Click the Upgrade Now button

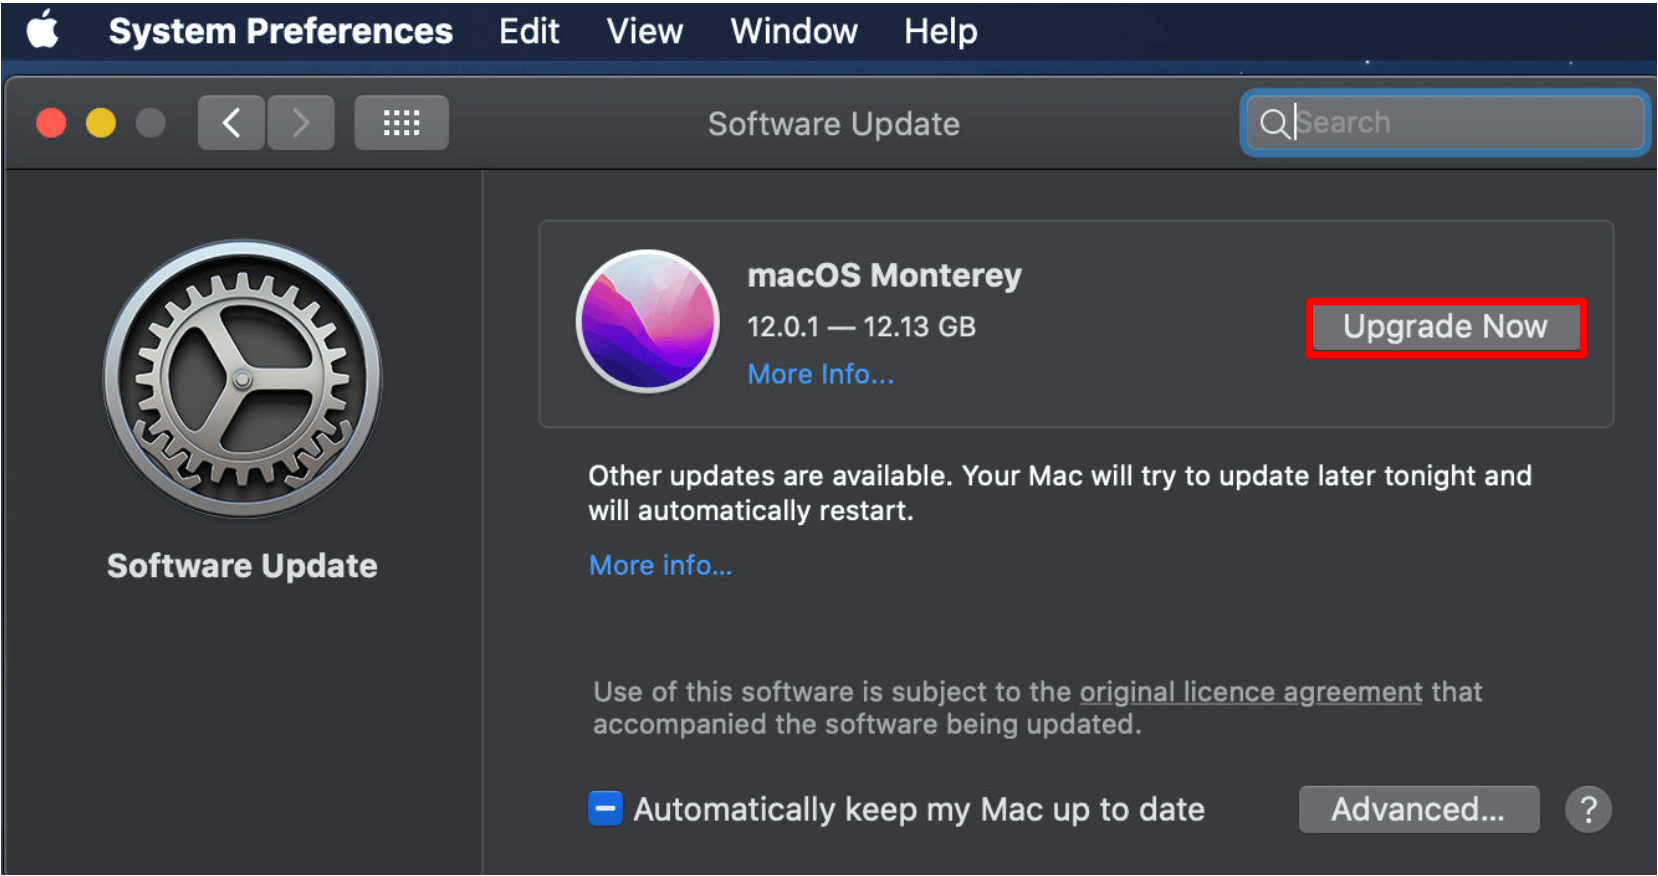coord(1445,327)
